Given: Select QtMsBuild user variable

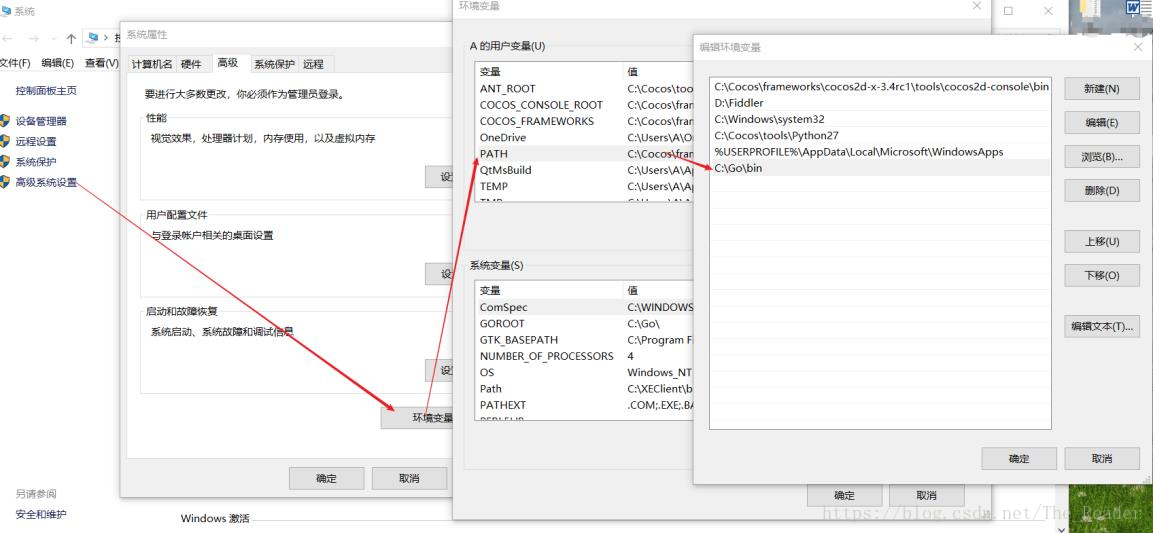Looking at the screenshot, I should (585, 170).
